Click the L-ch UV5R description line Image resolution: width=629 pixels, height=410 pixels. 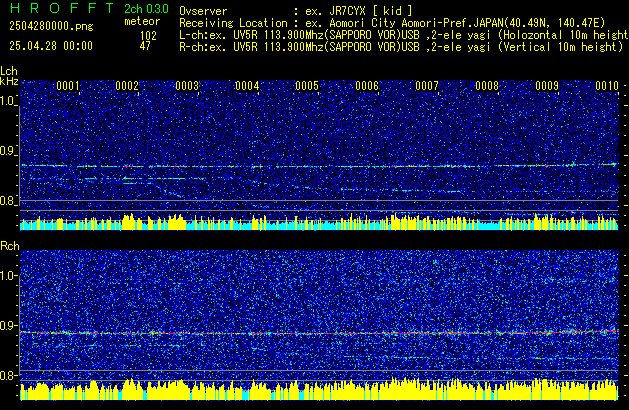[x=404, y=35]
